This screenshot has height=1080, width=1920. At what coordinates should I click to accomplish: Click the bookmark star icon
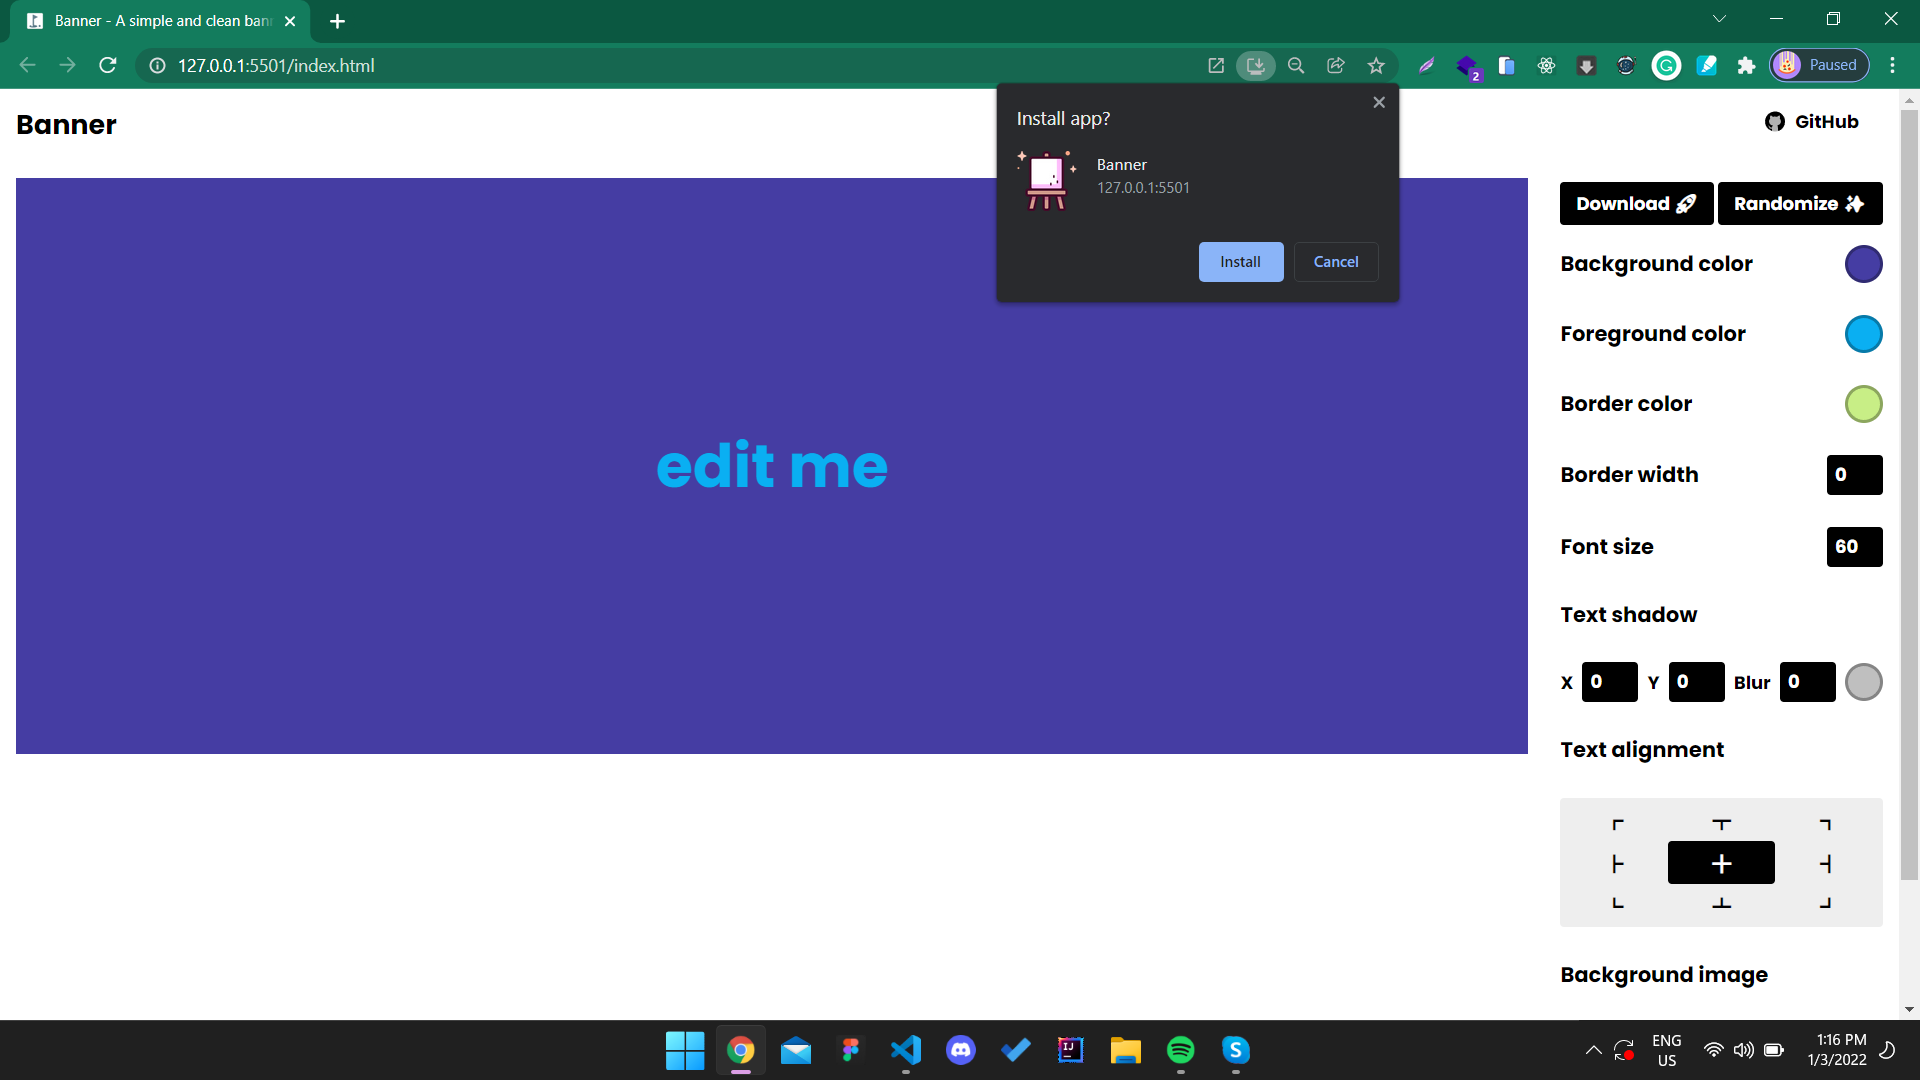(x=1376, y=66)
